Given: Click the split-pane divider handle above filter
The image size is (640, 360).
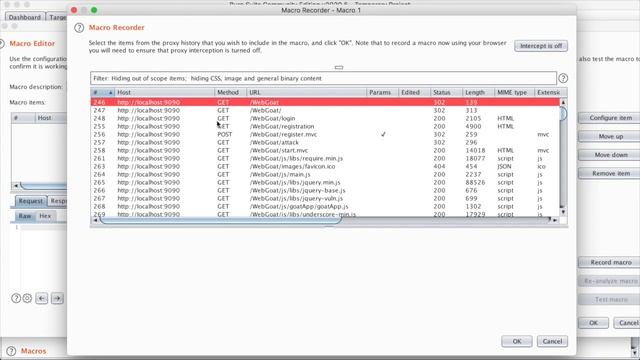Looking at the screenshot, I should pyautogui.click(x=339, y=67).
